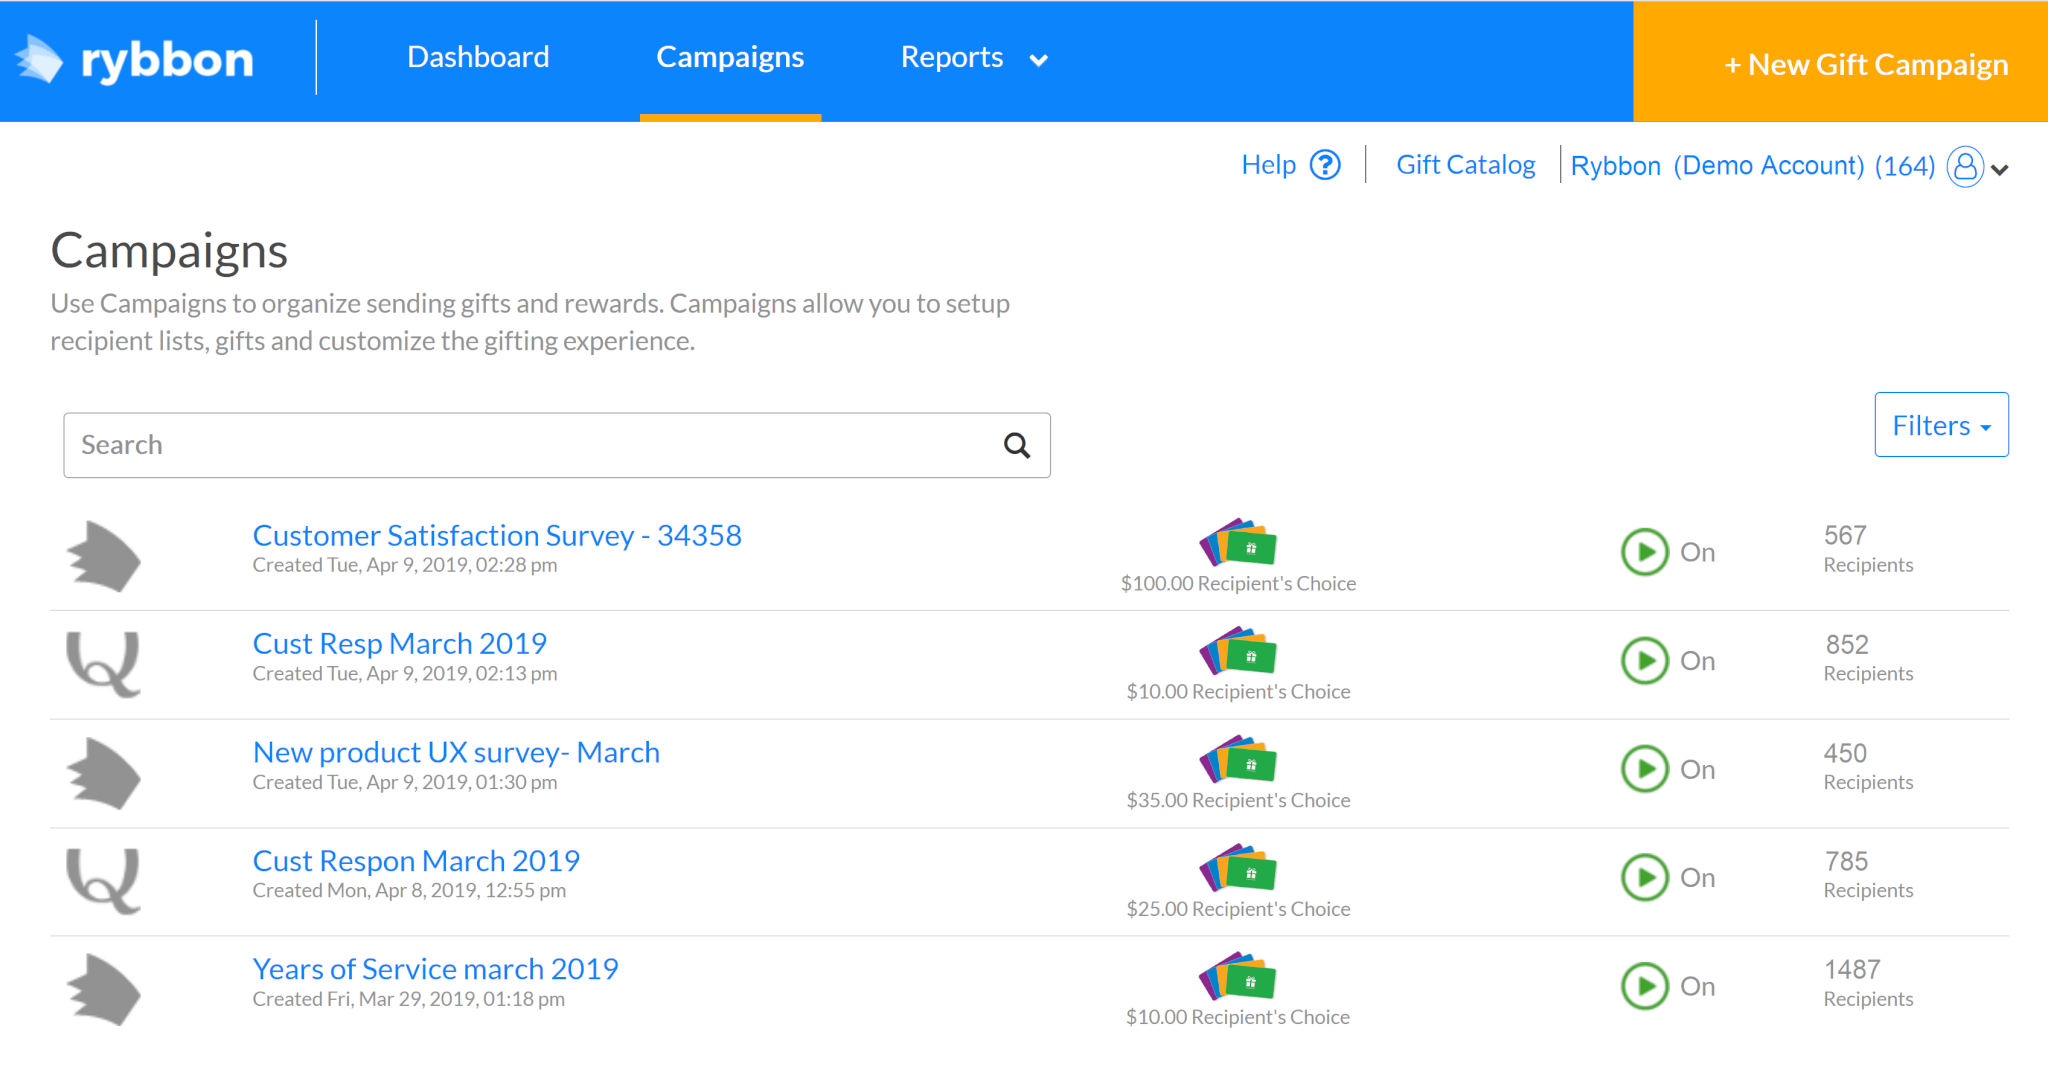Click the user profile icon
Screen dimensions: 2048x1076
click(x=1965, y=167)
